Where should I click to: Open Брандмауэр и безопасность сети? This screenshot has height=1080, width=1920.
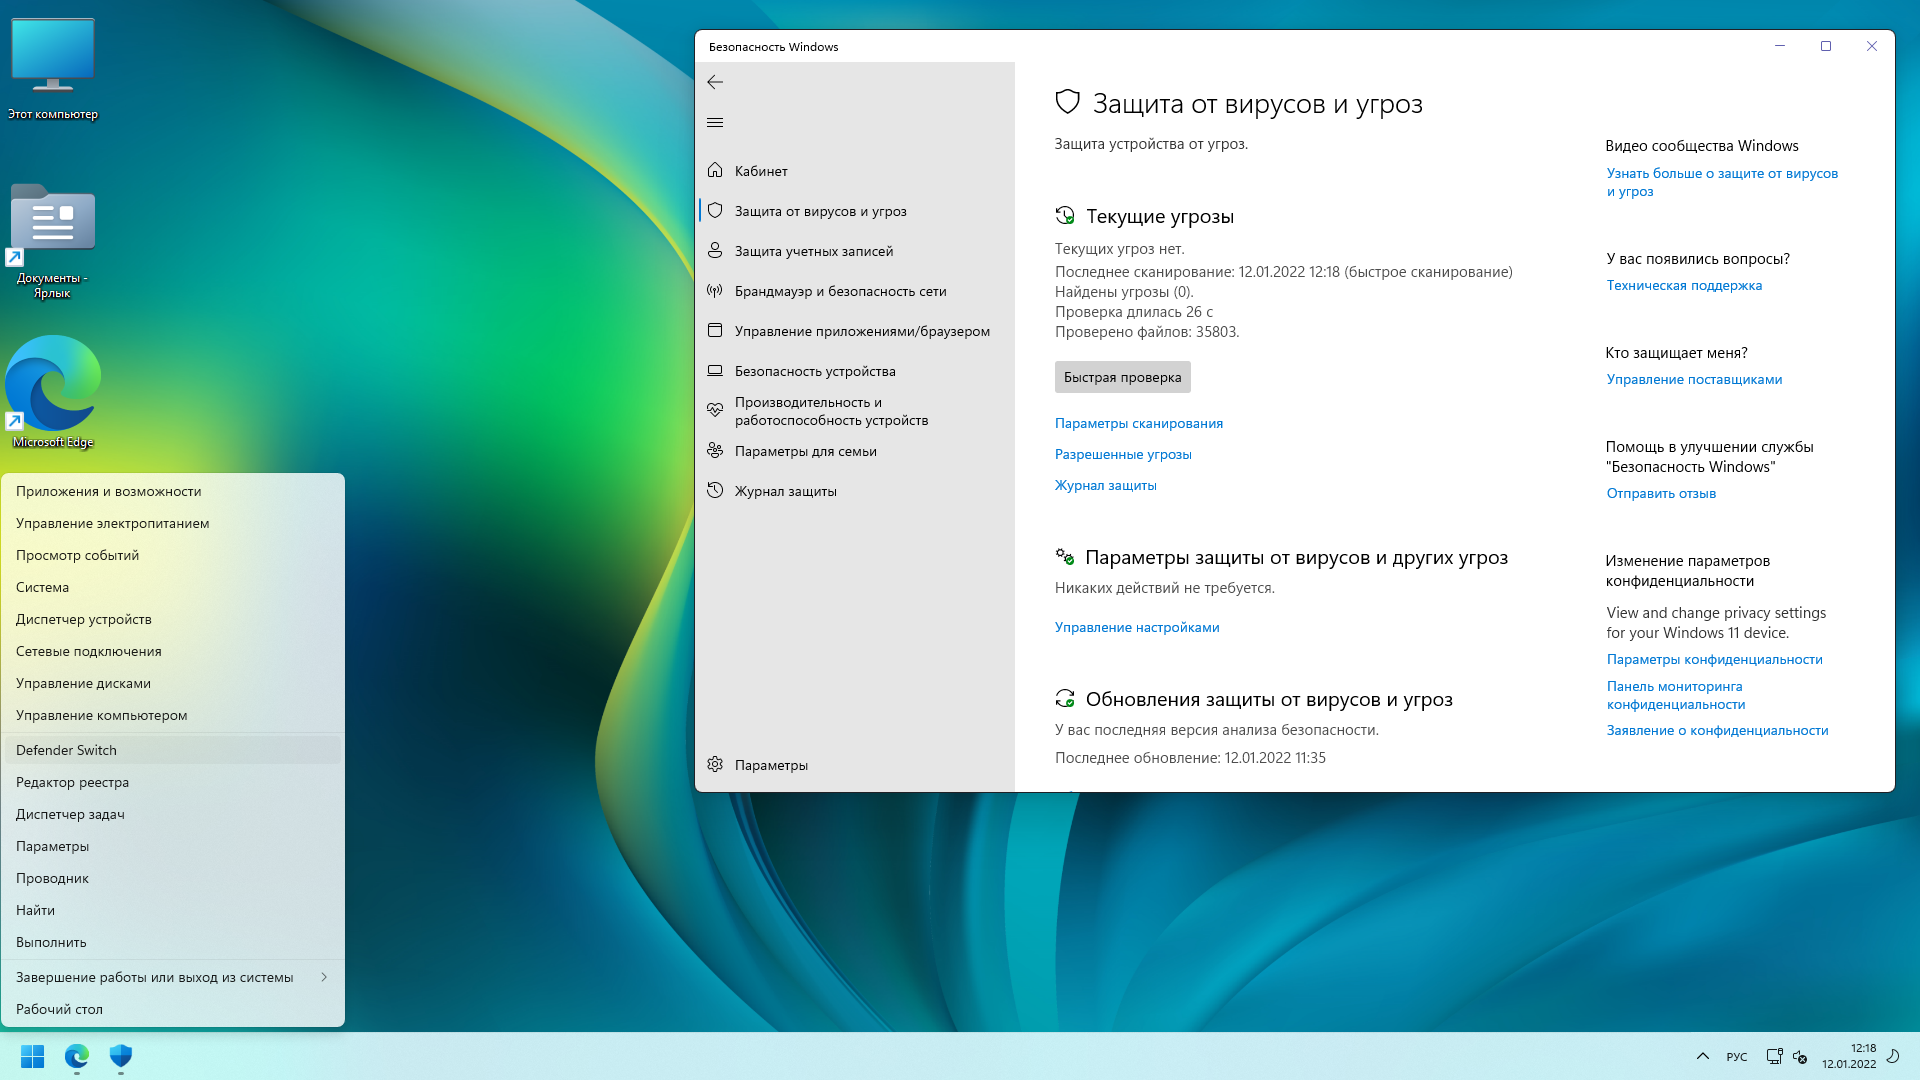855,291
